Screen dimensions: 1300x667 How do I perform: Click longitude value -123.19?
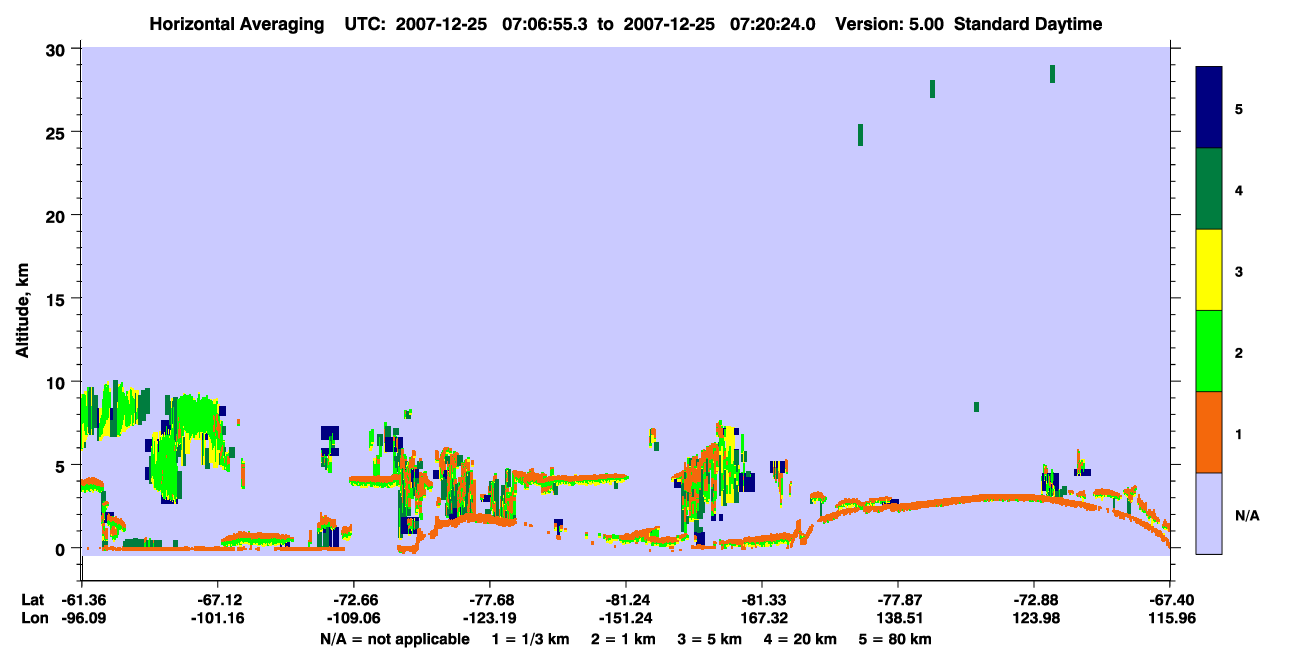[490, 618]
